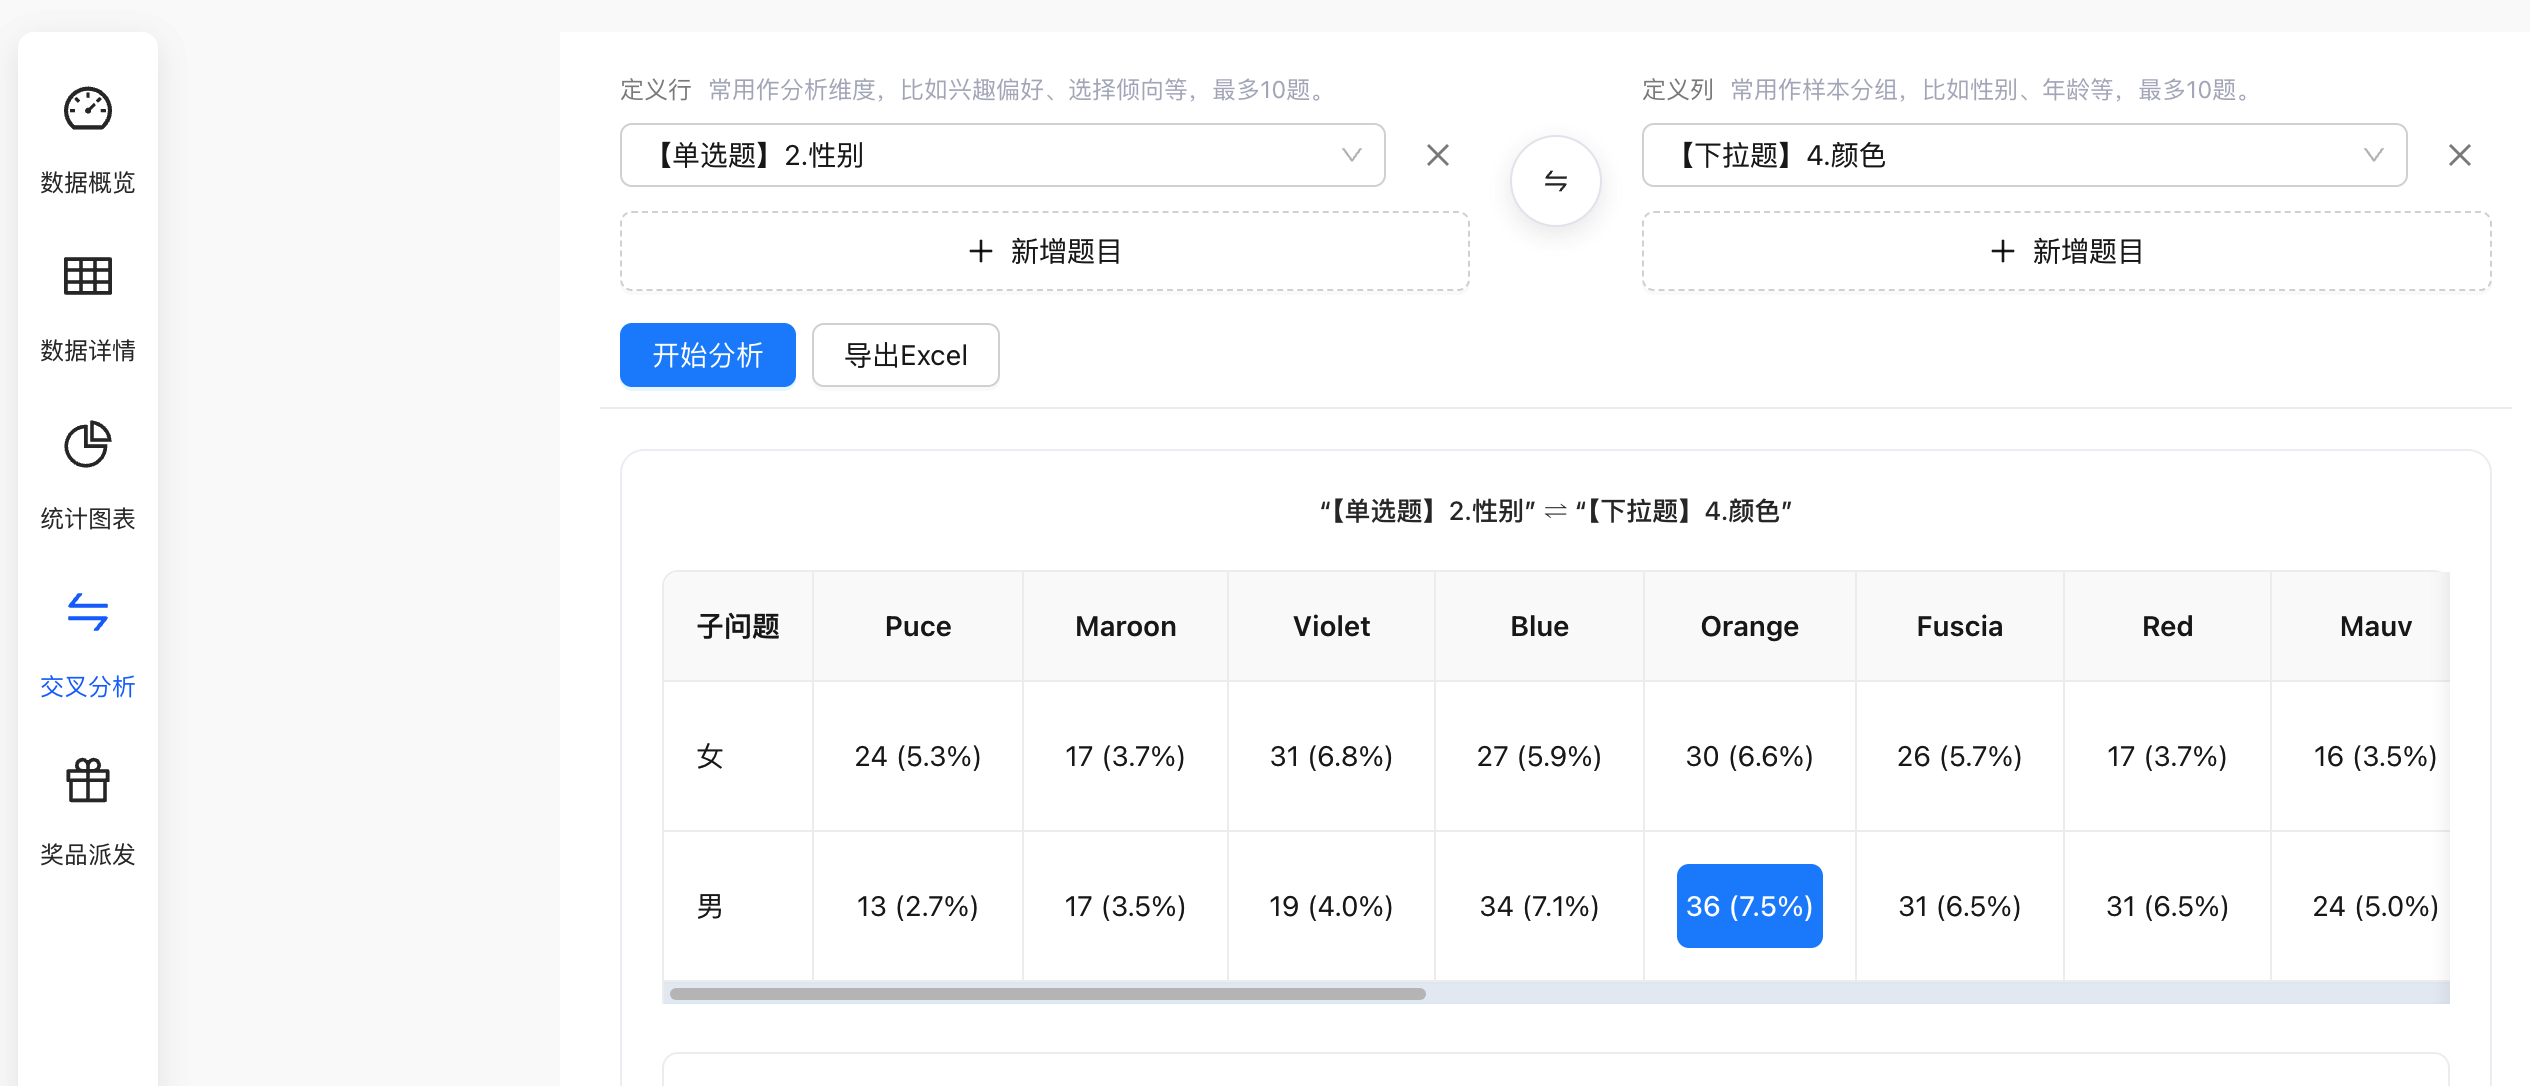
Task: Click the 导出Excel button
Action: 905,355
